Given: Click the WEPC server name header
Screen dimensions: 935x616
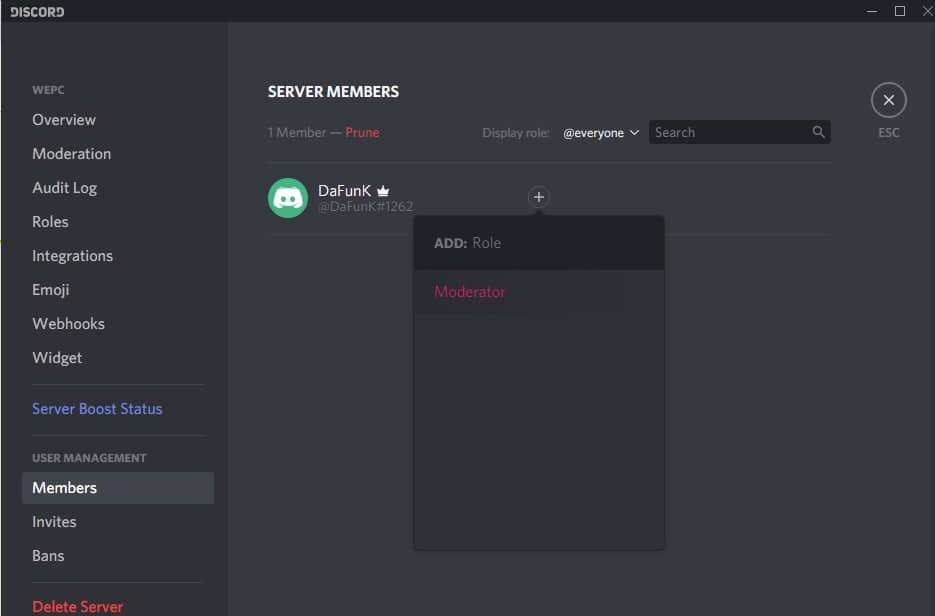Looking at the screenshot, I should [x=48, y=90].
